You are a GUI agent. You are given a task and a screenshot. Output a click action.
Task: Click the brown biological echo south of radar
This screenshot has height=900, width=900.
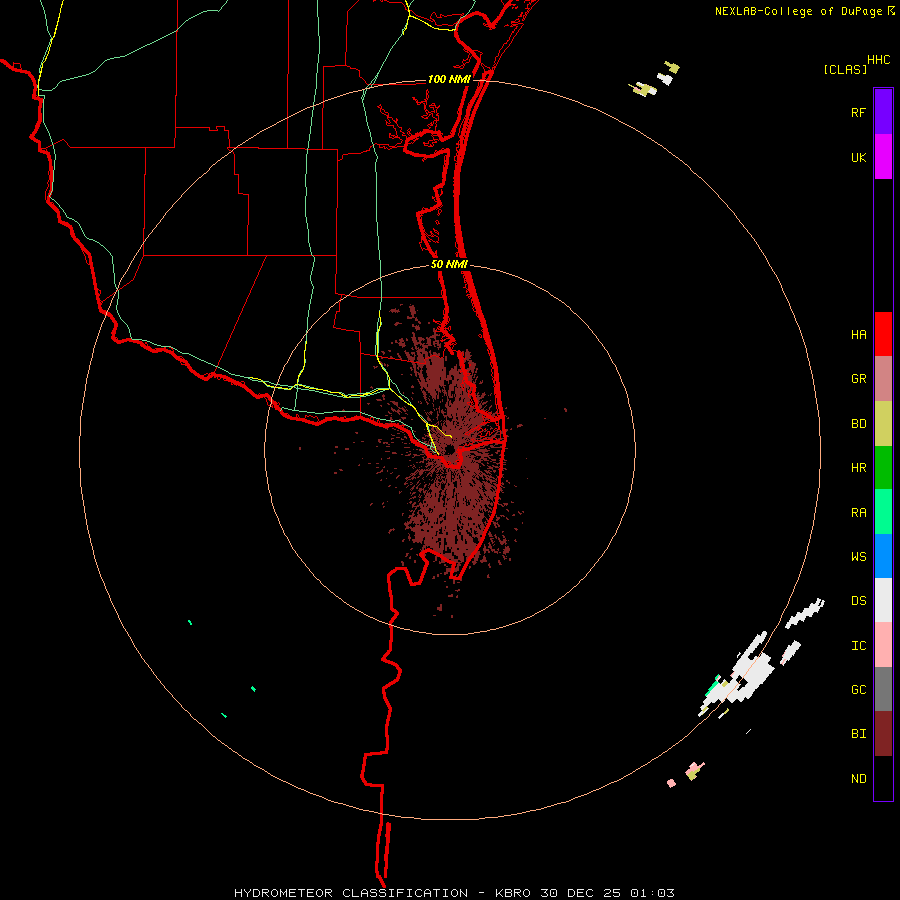tap(451, 511)
